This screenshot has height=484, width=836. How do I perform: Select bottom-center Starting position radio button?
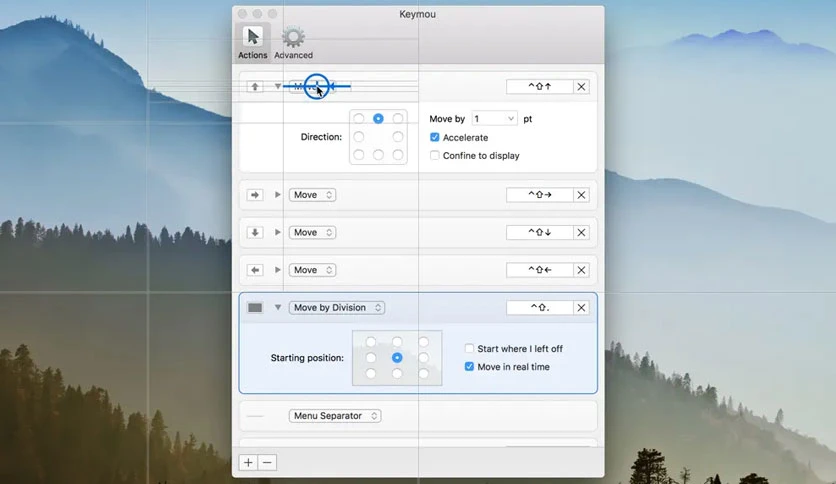point(397,374)
